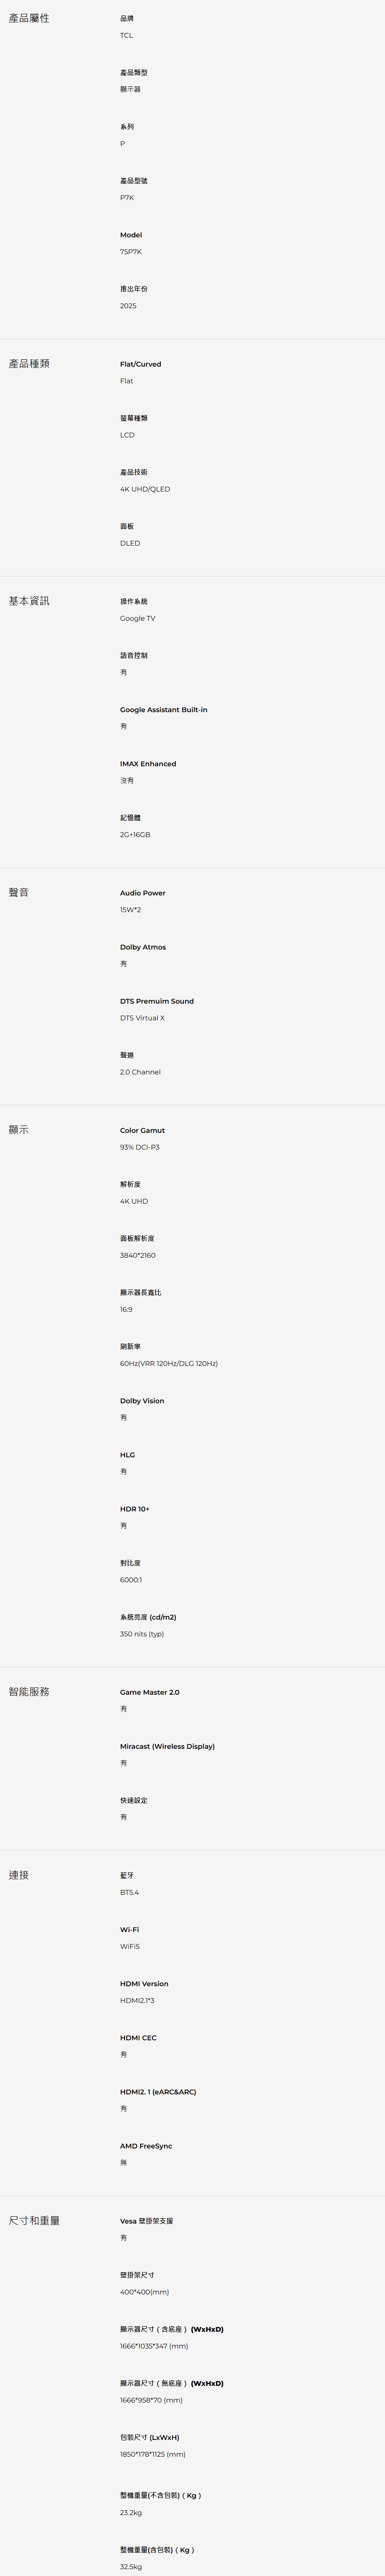The height and width of the screenshot is (2576, 385).
Task: Click the 400*400(mm) wall mount size
Action: point(144,2292)
